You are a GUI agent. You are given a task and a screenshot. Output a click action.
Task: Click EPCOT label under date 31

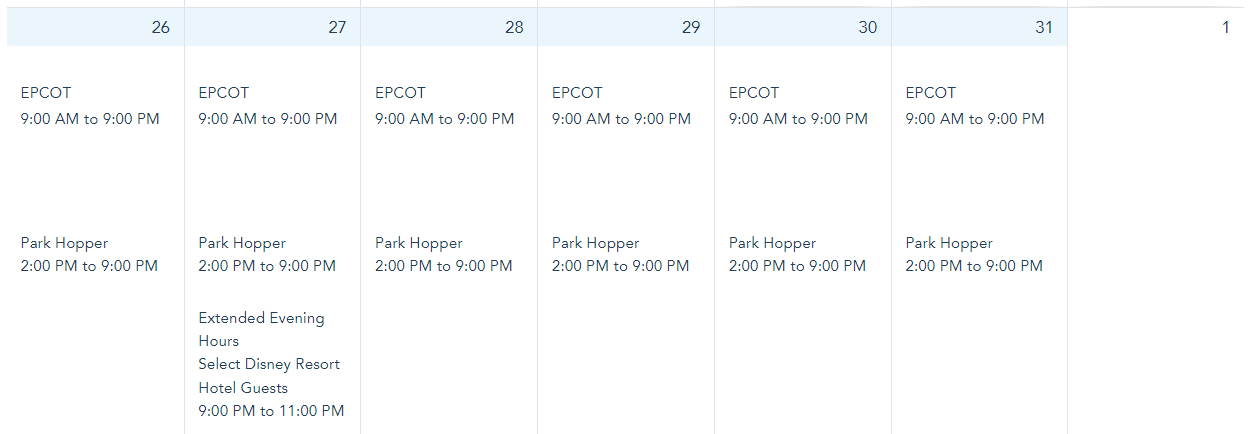(931, 93)
